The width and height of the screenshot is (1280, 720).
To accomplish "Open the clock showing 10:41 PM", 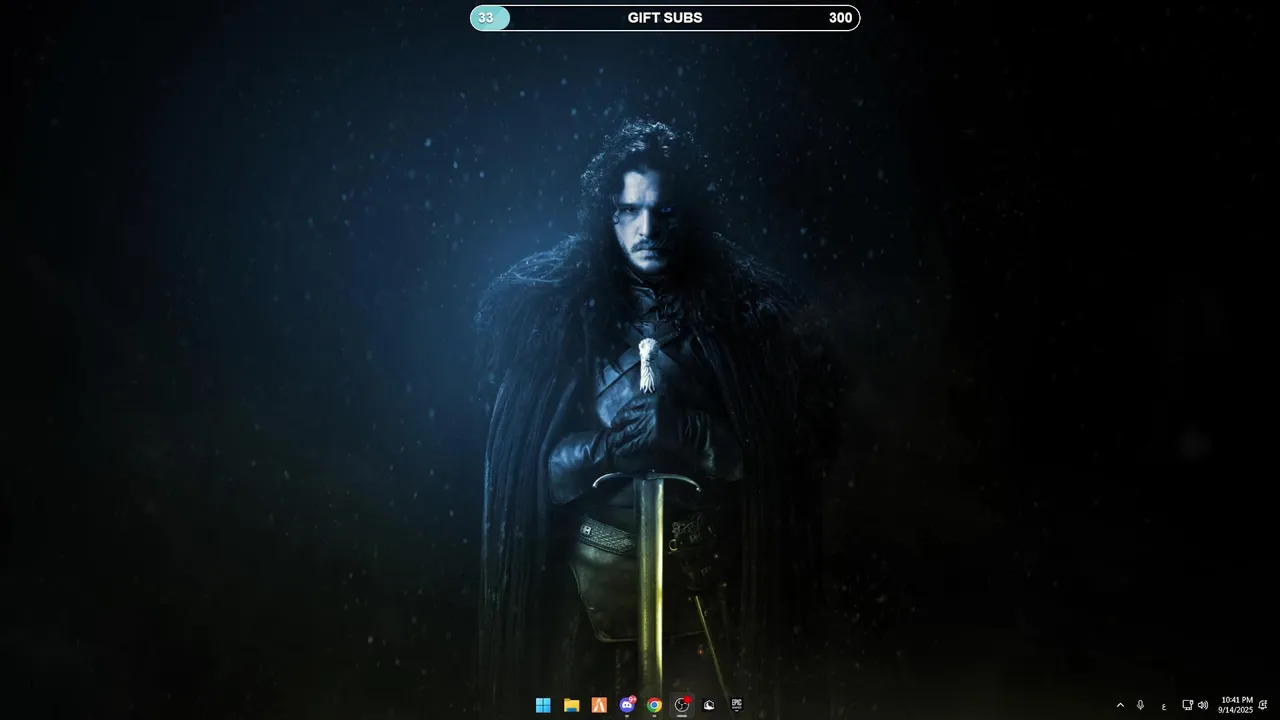I will 1235,705.
